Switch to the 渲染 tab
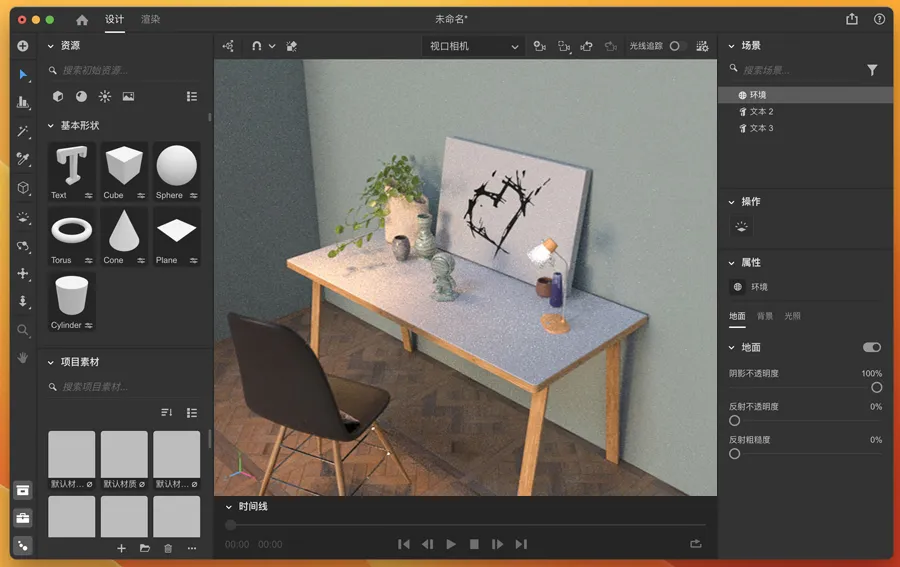The height and width of the screenshot is (567, 900). 150,20
